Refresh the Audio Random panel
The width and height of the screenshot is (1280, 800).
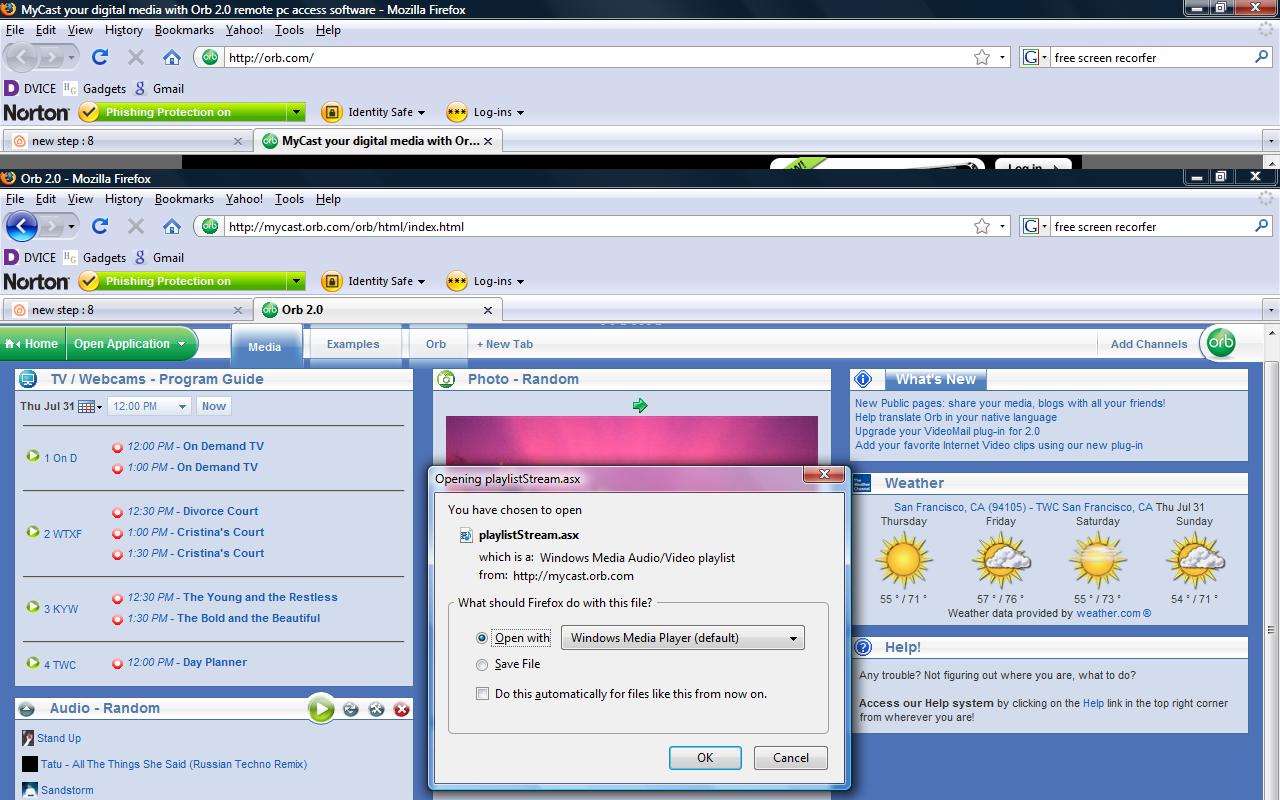[351, 709]
